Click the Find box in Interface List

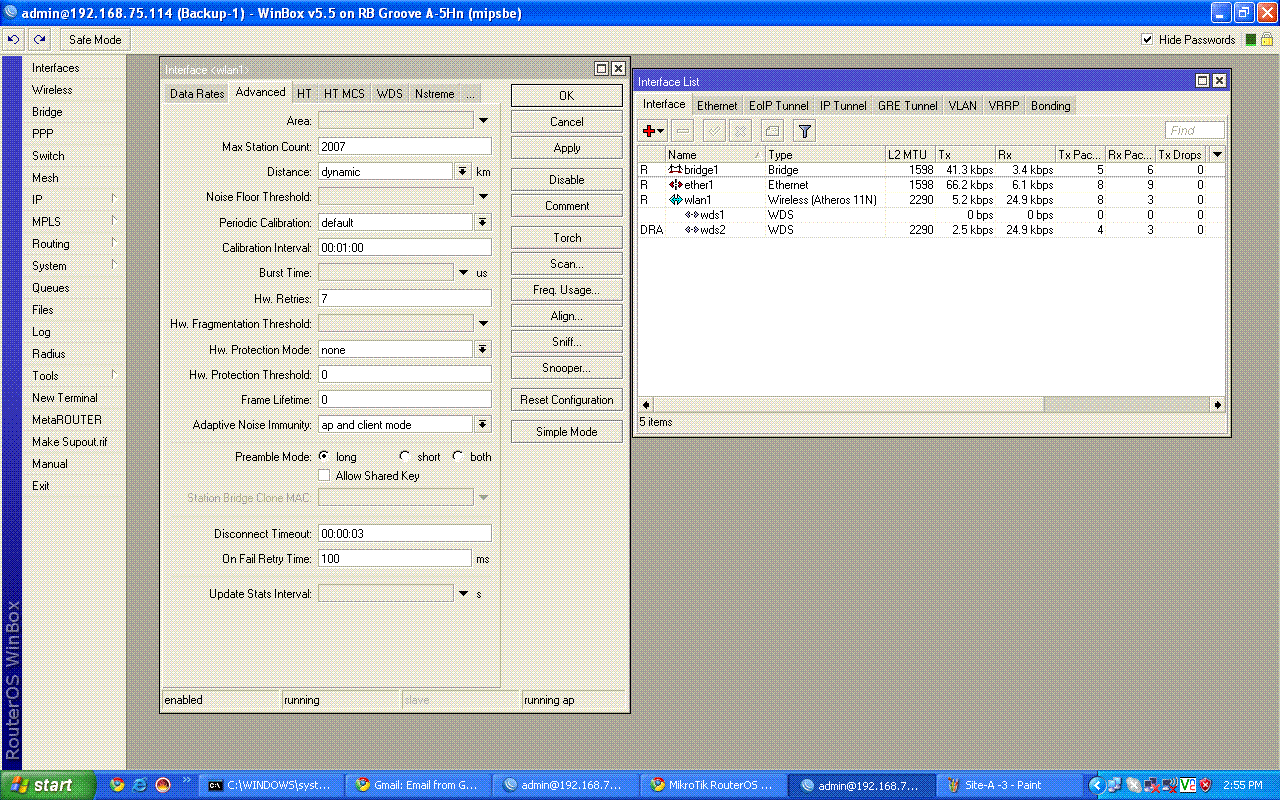pos(1195,130)
